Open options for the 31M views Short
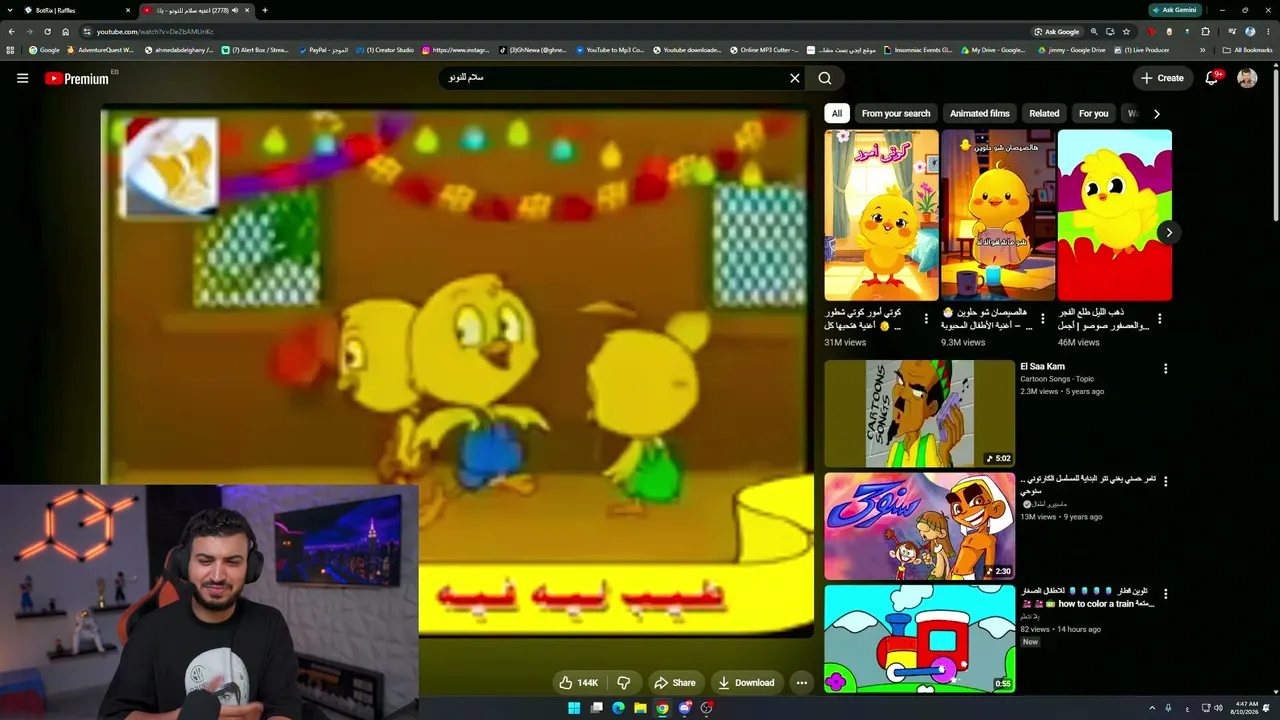This screenshot has height=720, width=1280. click(926, 319)
